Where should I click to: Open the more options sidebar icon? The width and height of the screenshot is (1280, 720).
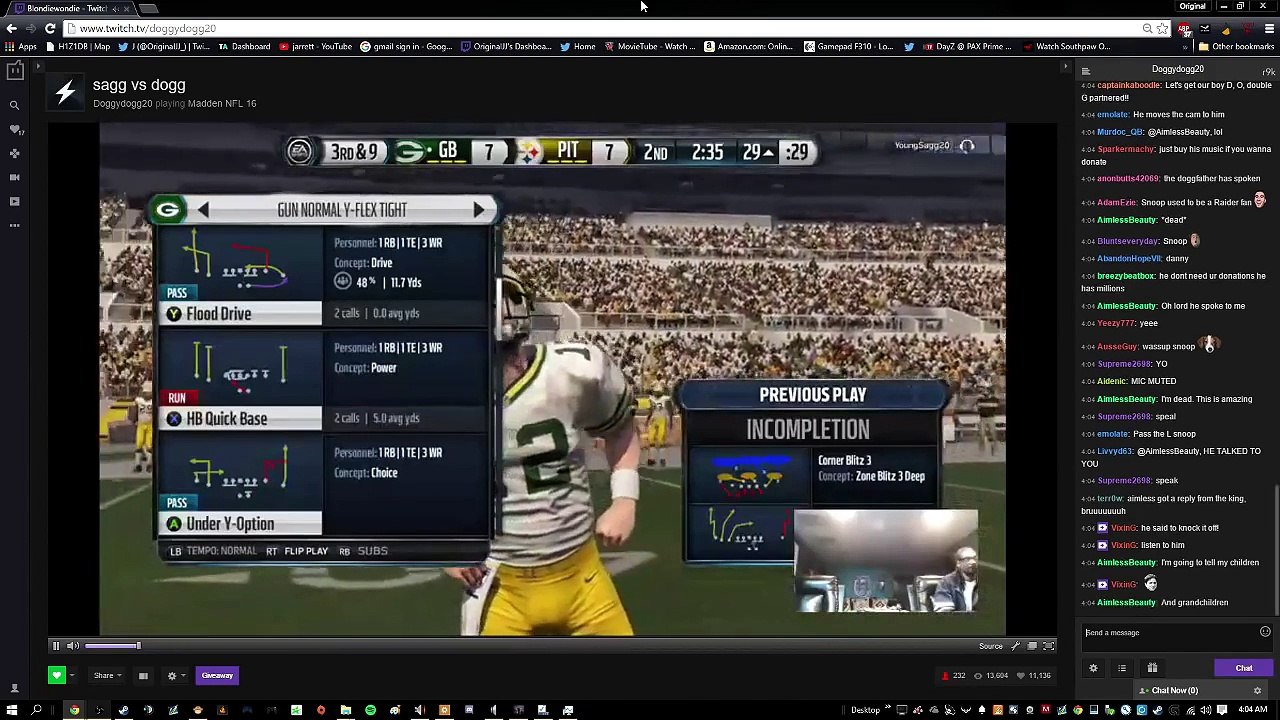coord(14,225)
